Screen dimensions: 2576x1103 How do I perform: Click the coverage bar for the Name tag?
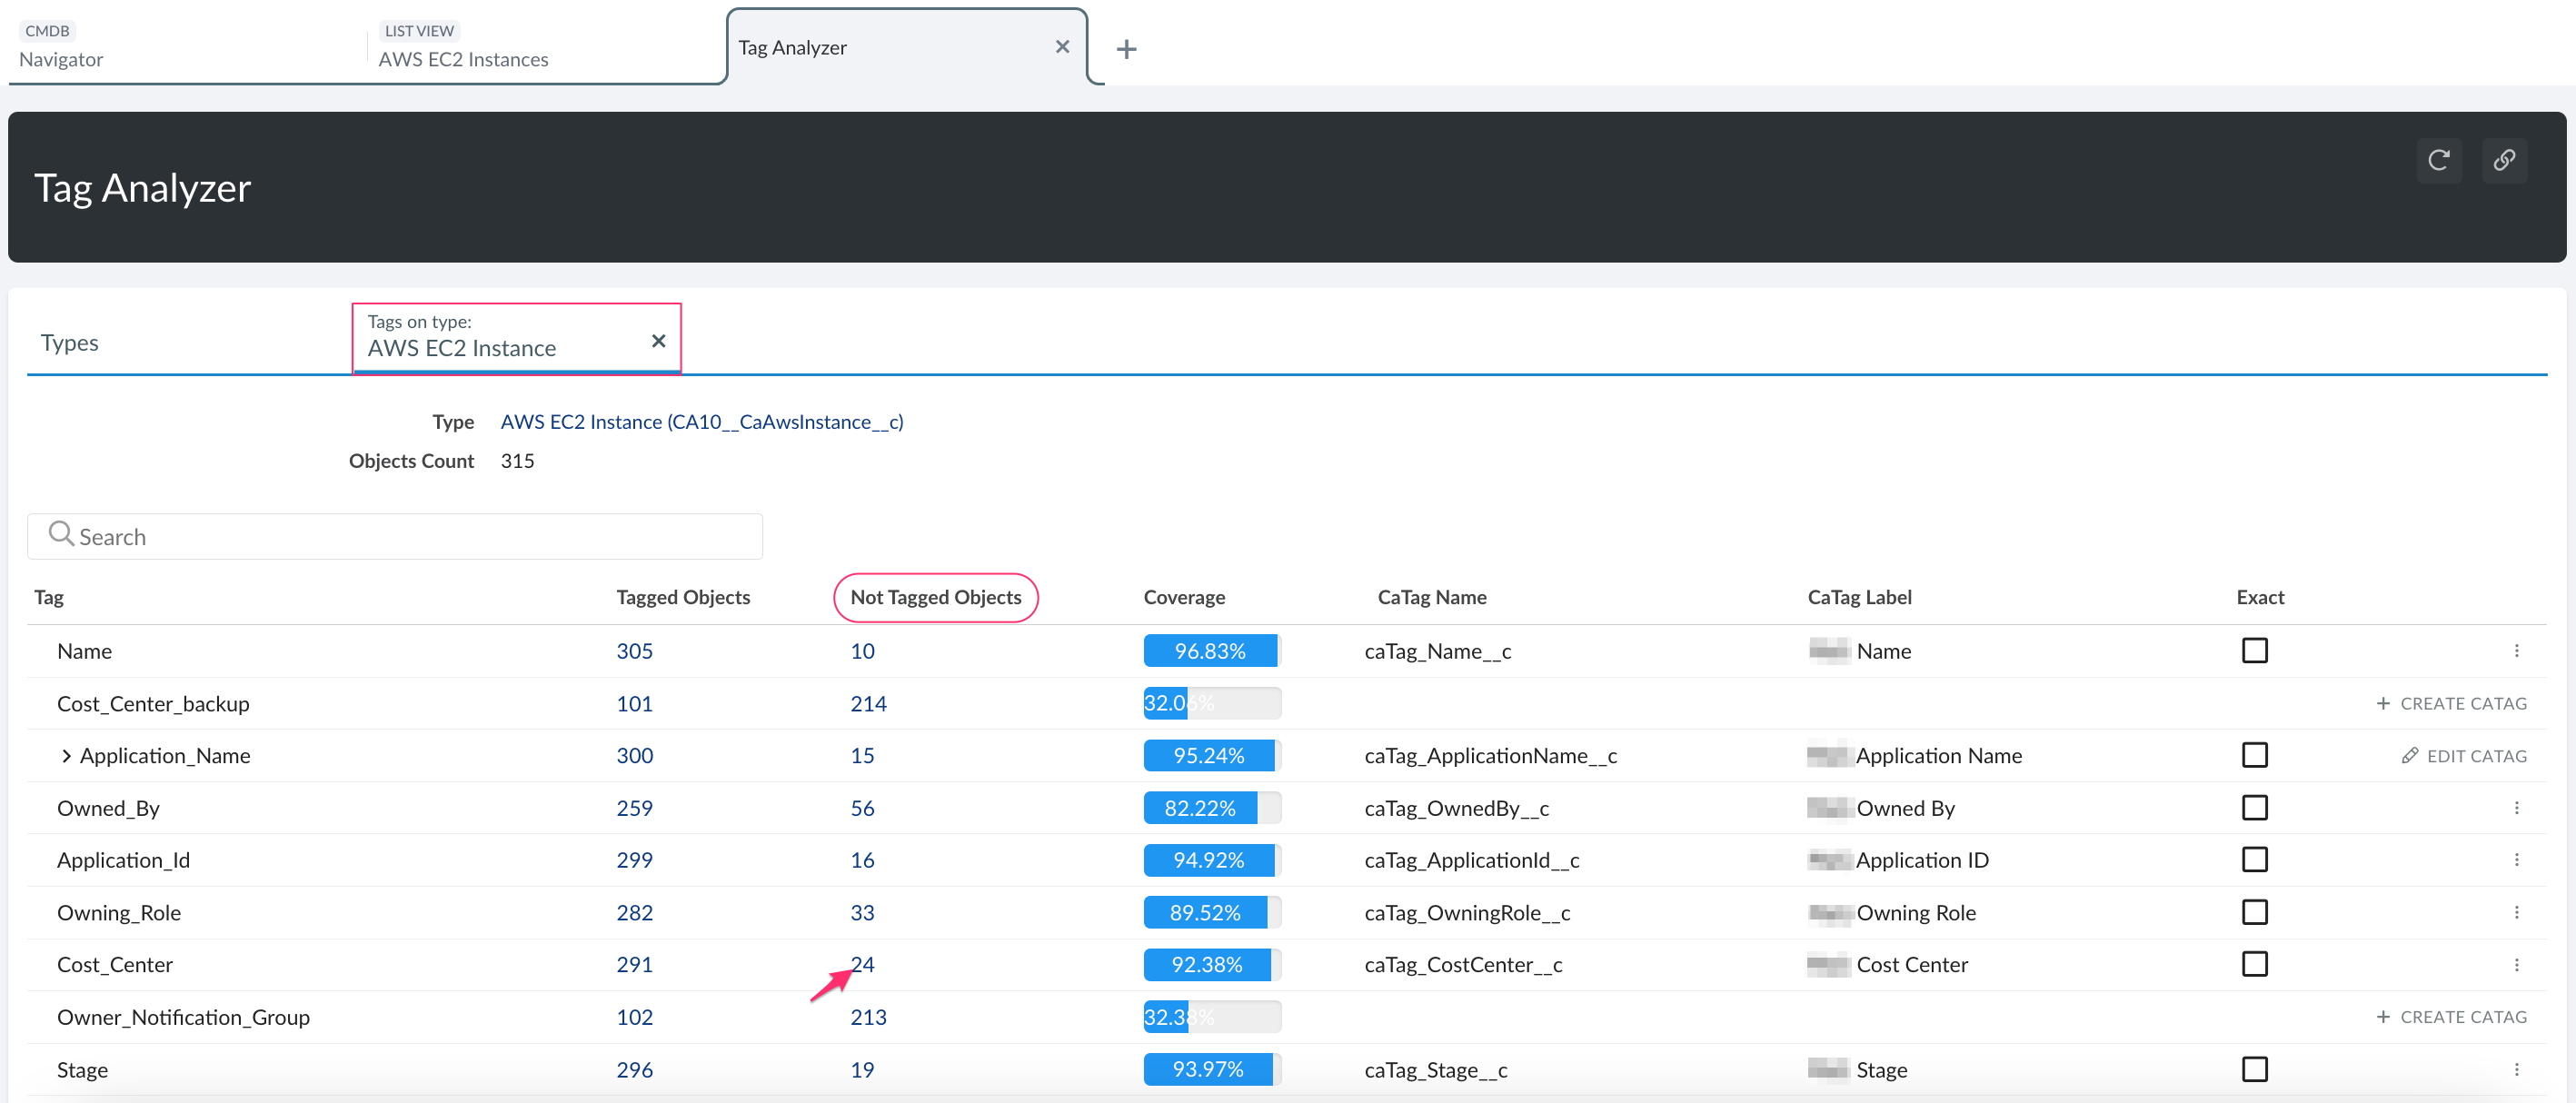click(1211, 650)
